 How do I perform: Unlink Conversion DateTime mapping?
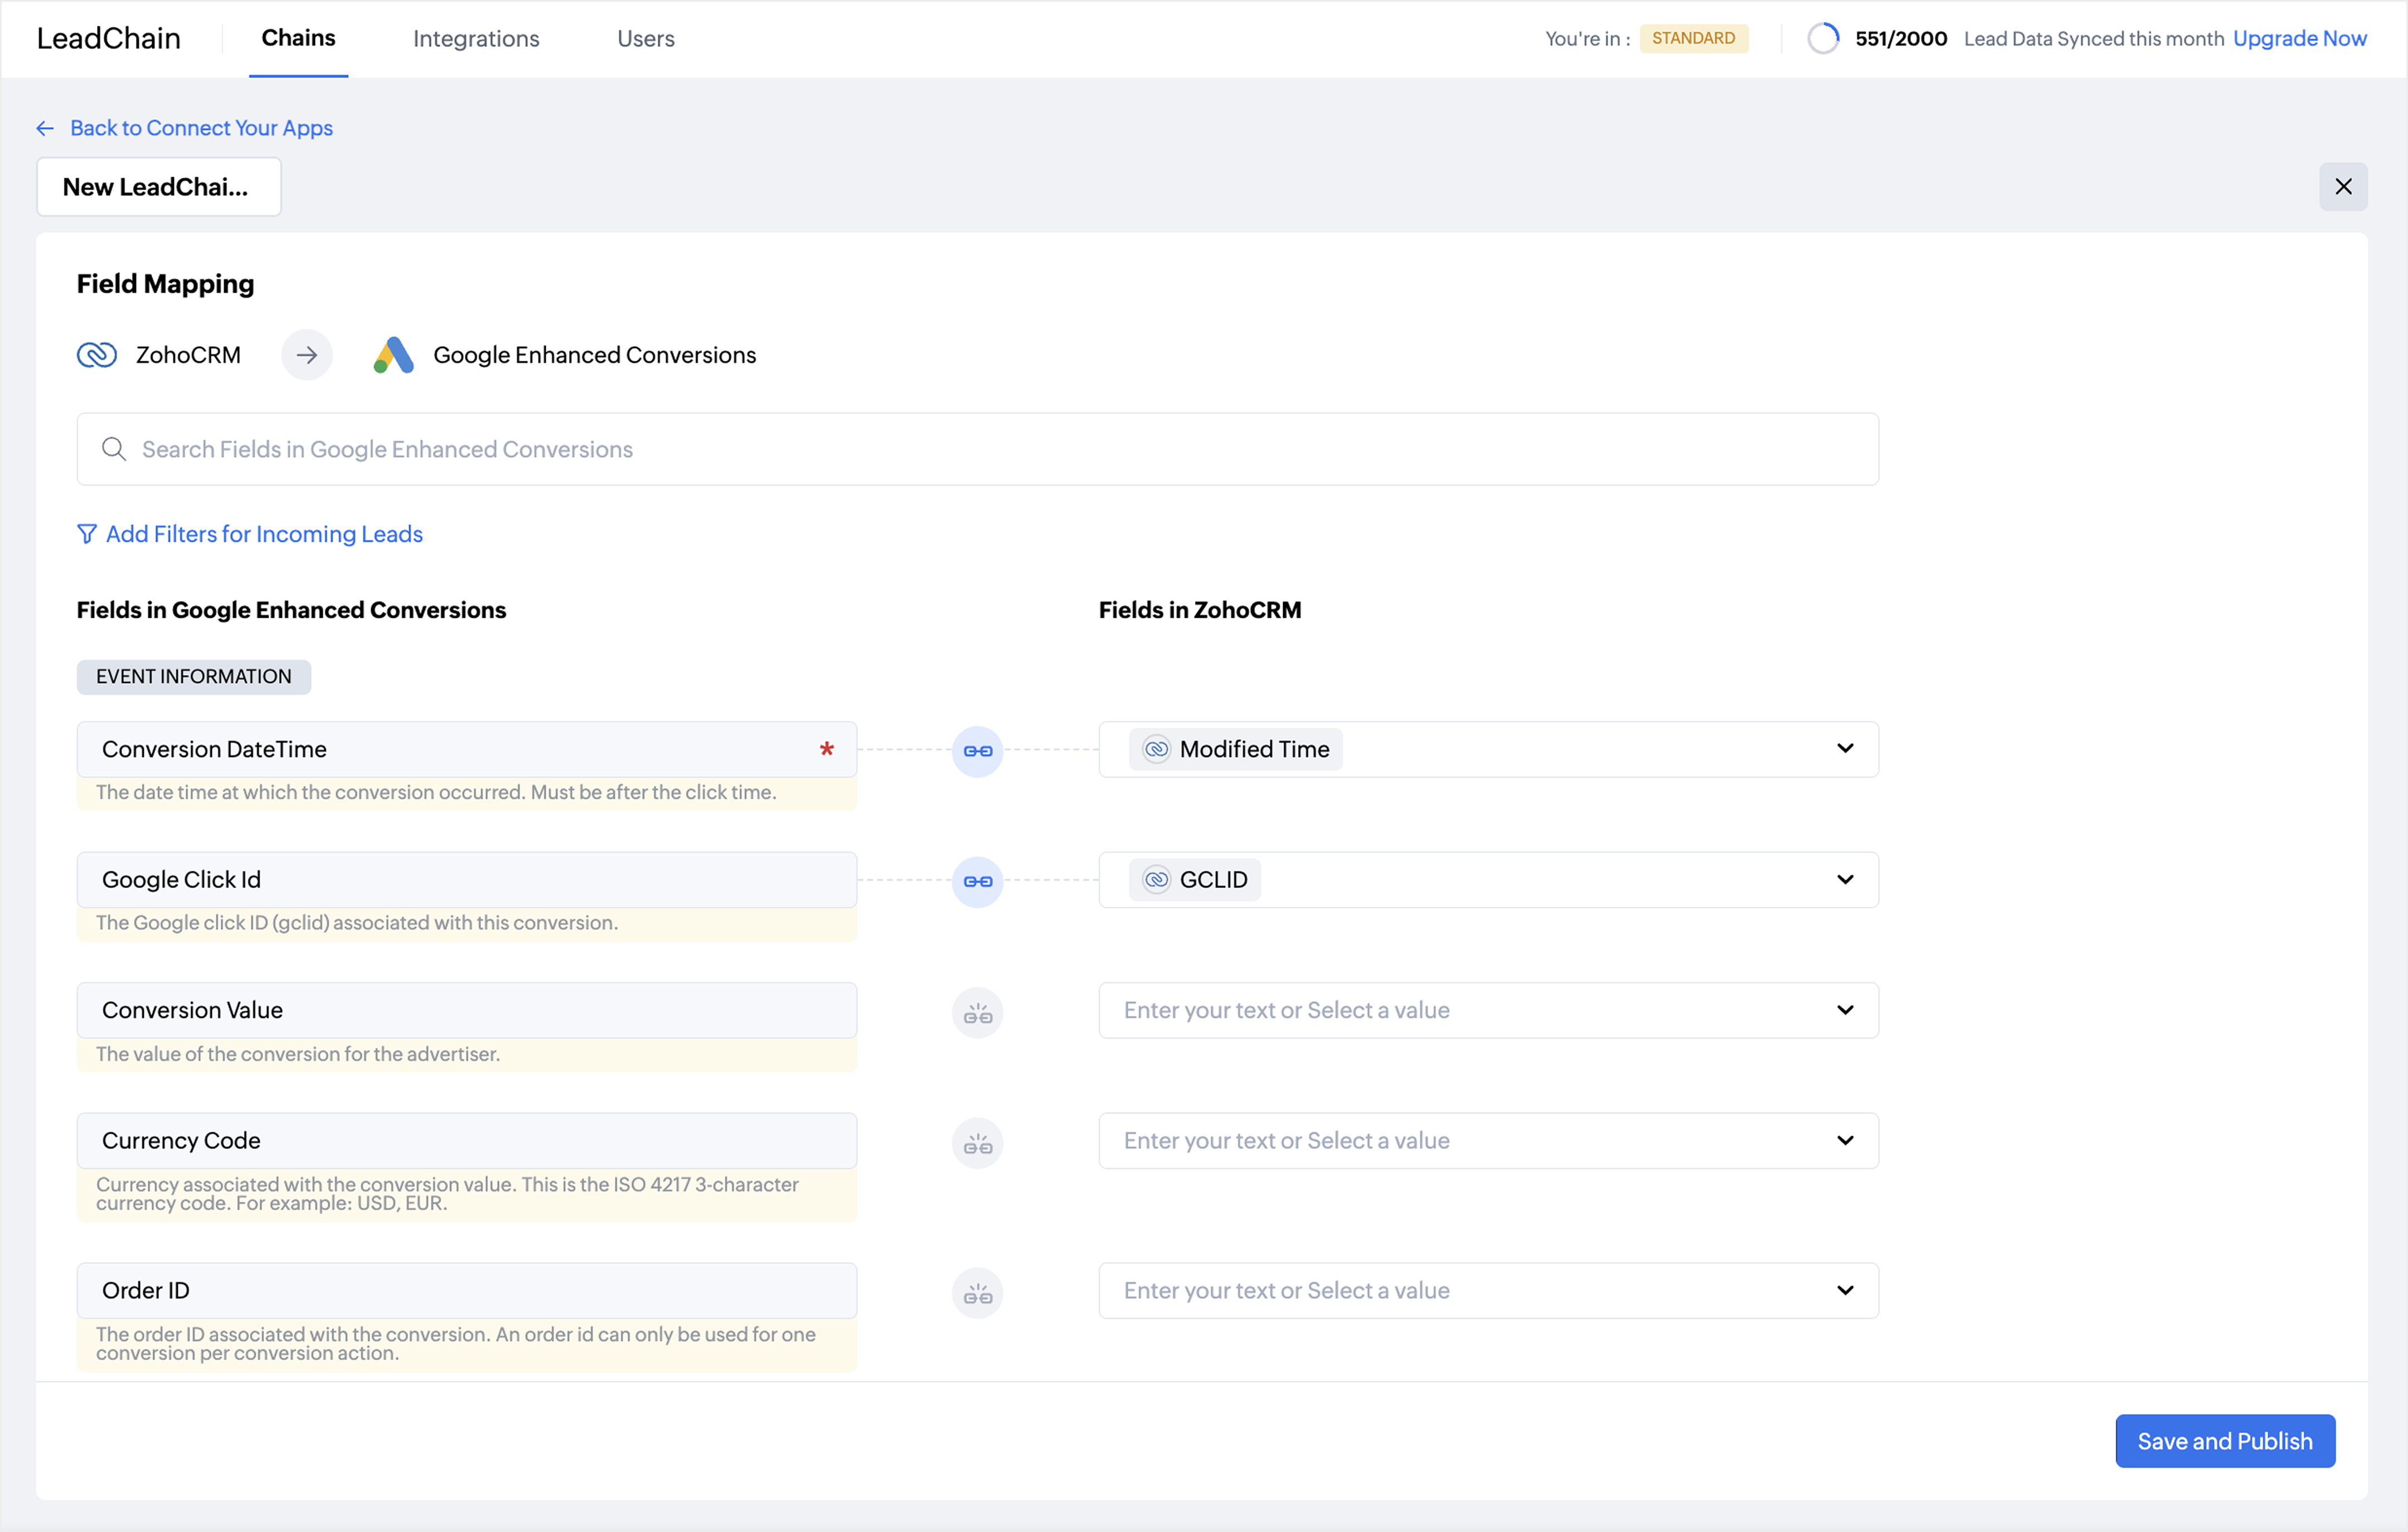977,751
